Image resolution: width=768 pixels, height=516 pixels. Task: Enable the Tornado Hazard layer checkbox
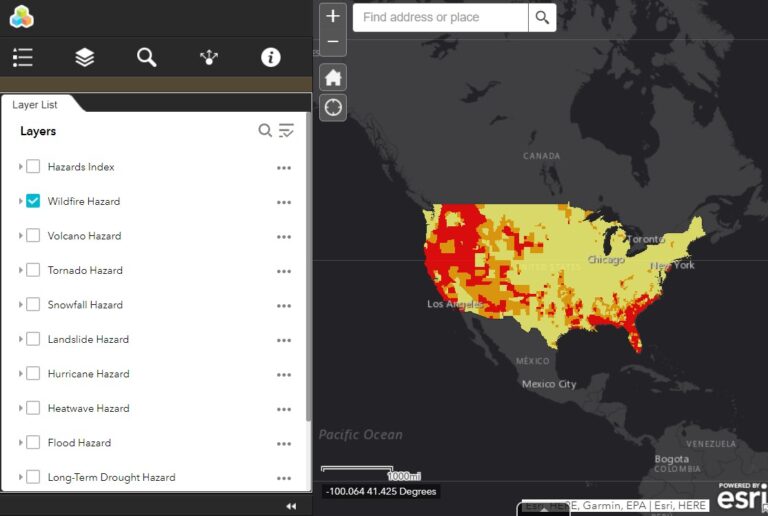(x=33, y=270)
